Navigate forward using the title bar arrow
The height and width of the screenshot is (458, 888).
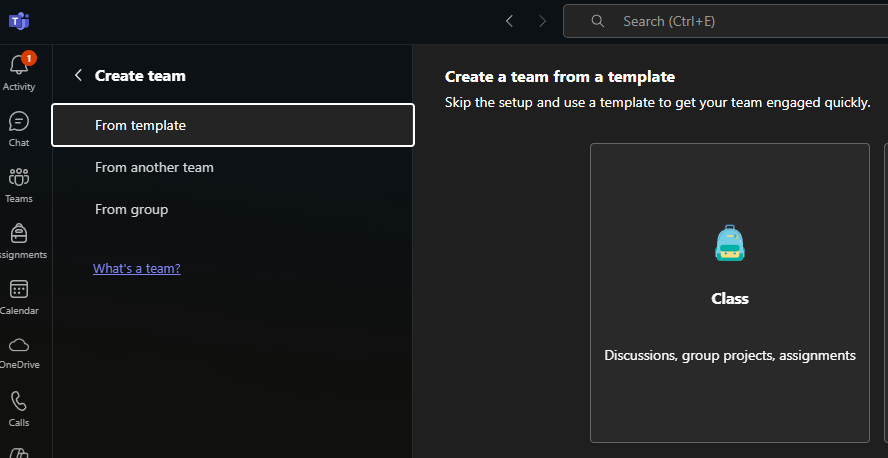click(x=542, y=21)
